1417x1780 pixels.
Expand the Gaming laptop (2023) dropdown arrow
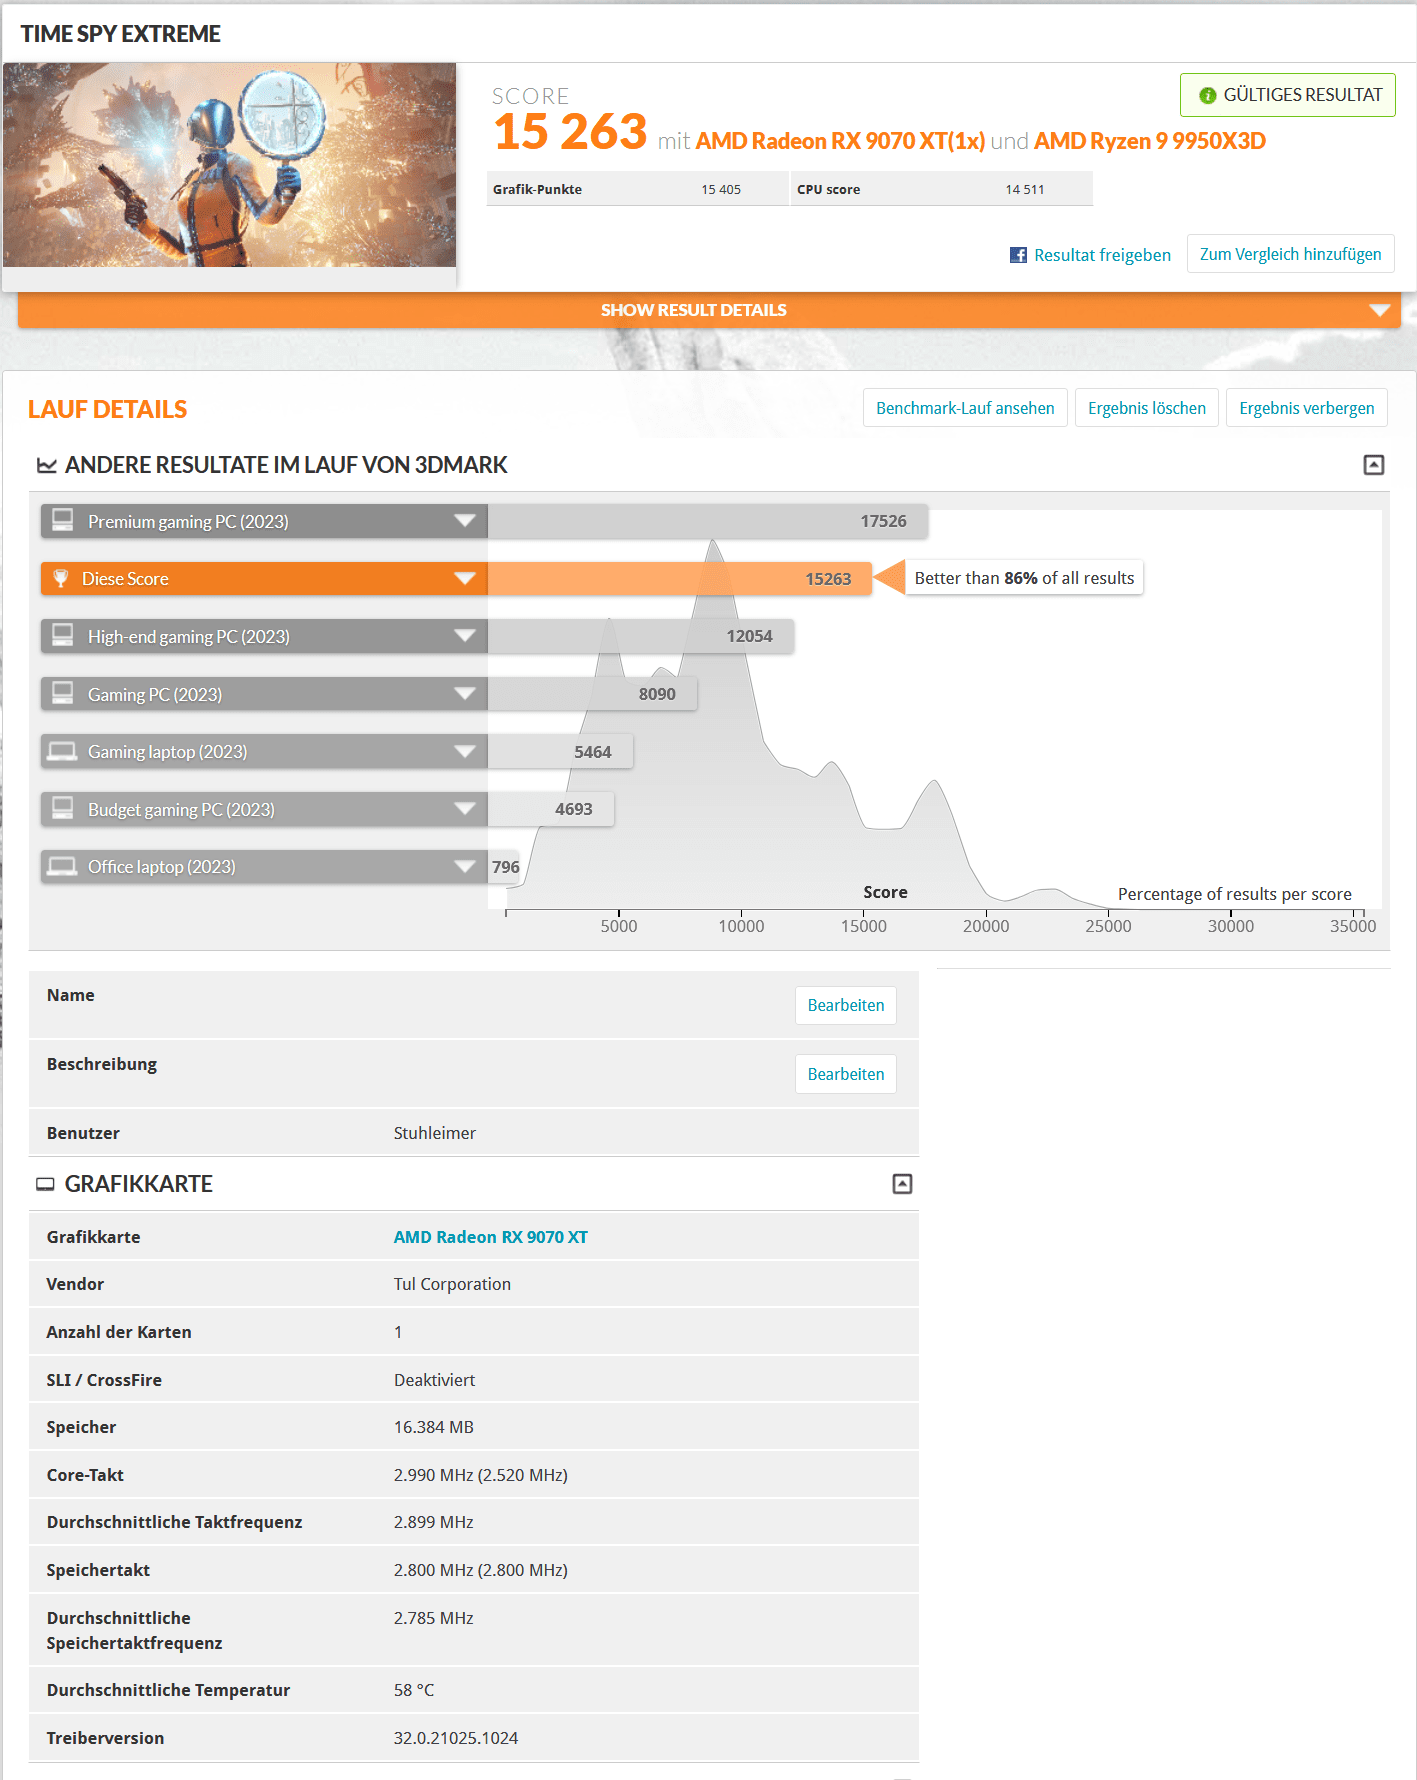464,751
